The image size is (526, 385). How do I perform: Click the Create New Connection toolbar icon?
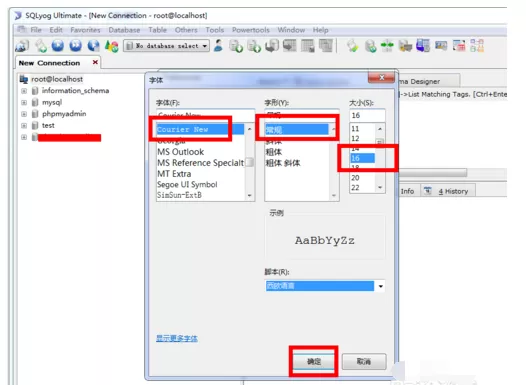22,46
